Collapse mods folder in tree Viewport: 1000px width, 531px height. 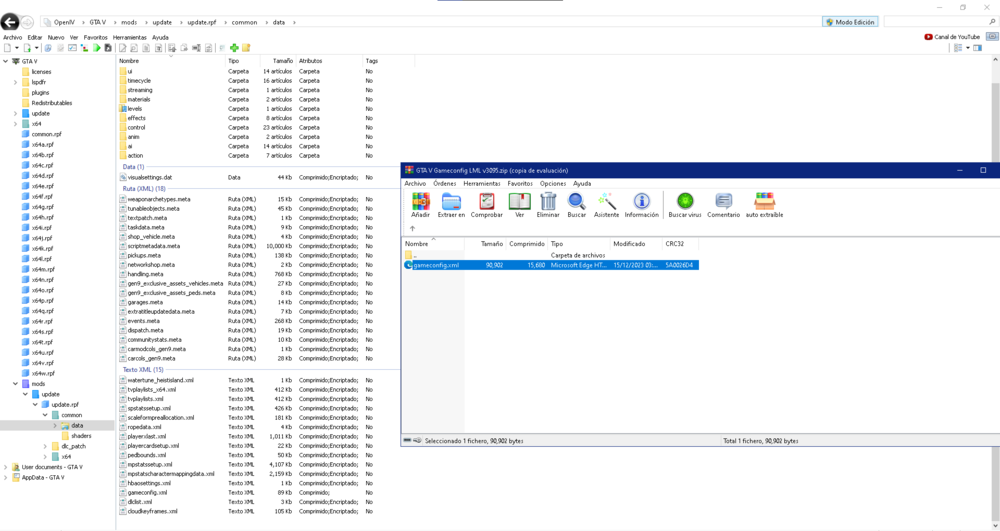click(x=15, y=384)
